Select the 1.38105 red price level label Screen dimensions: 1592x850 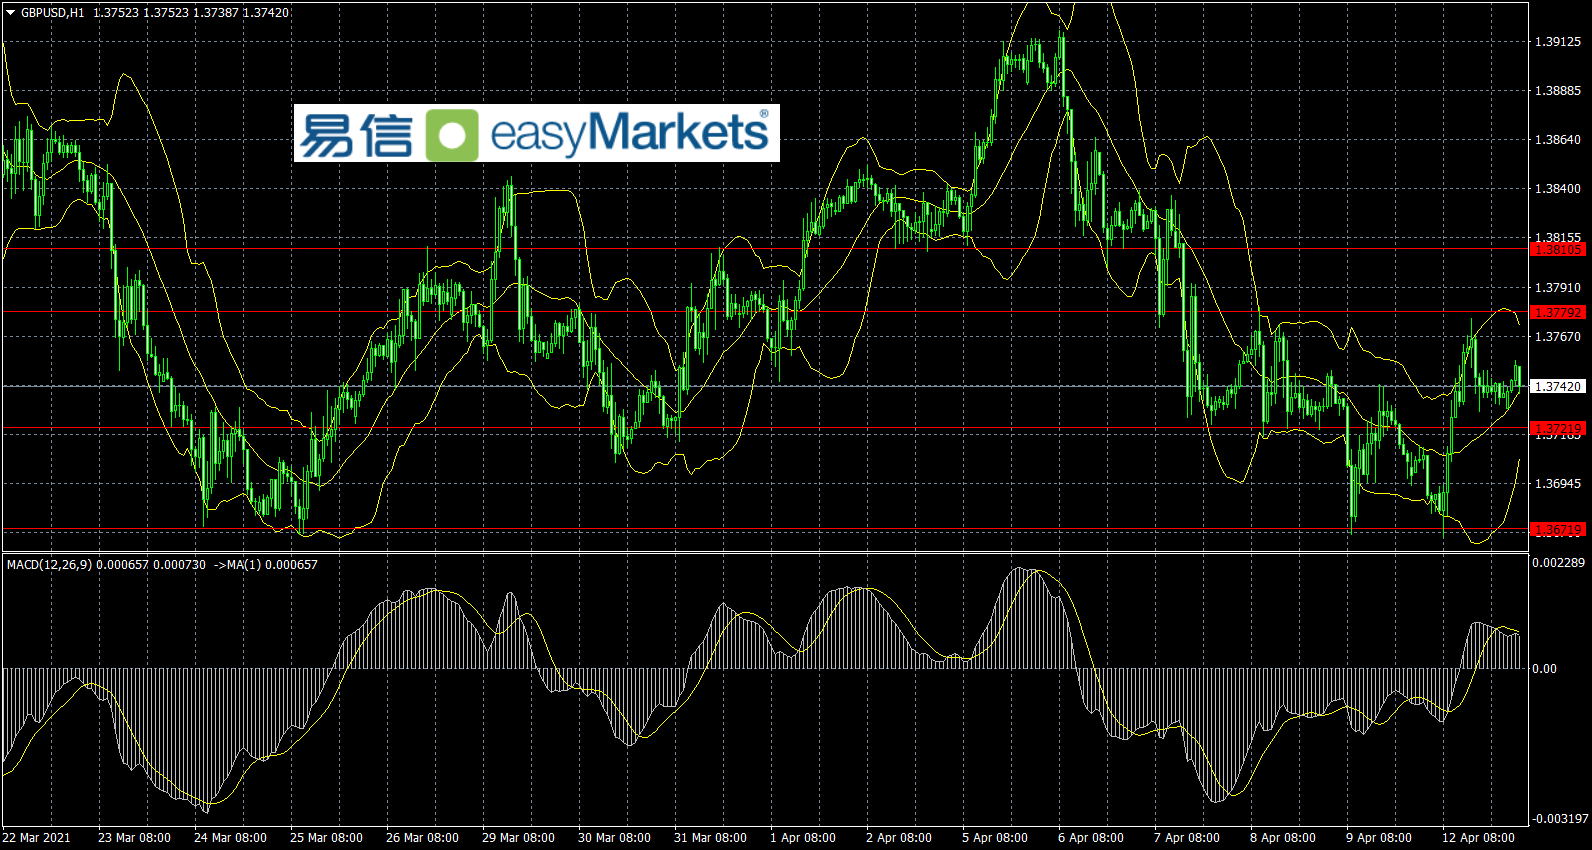point(1558,249)
